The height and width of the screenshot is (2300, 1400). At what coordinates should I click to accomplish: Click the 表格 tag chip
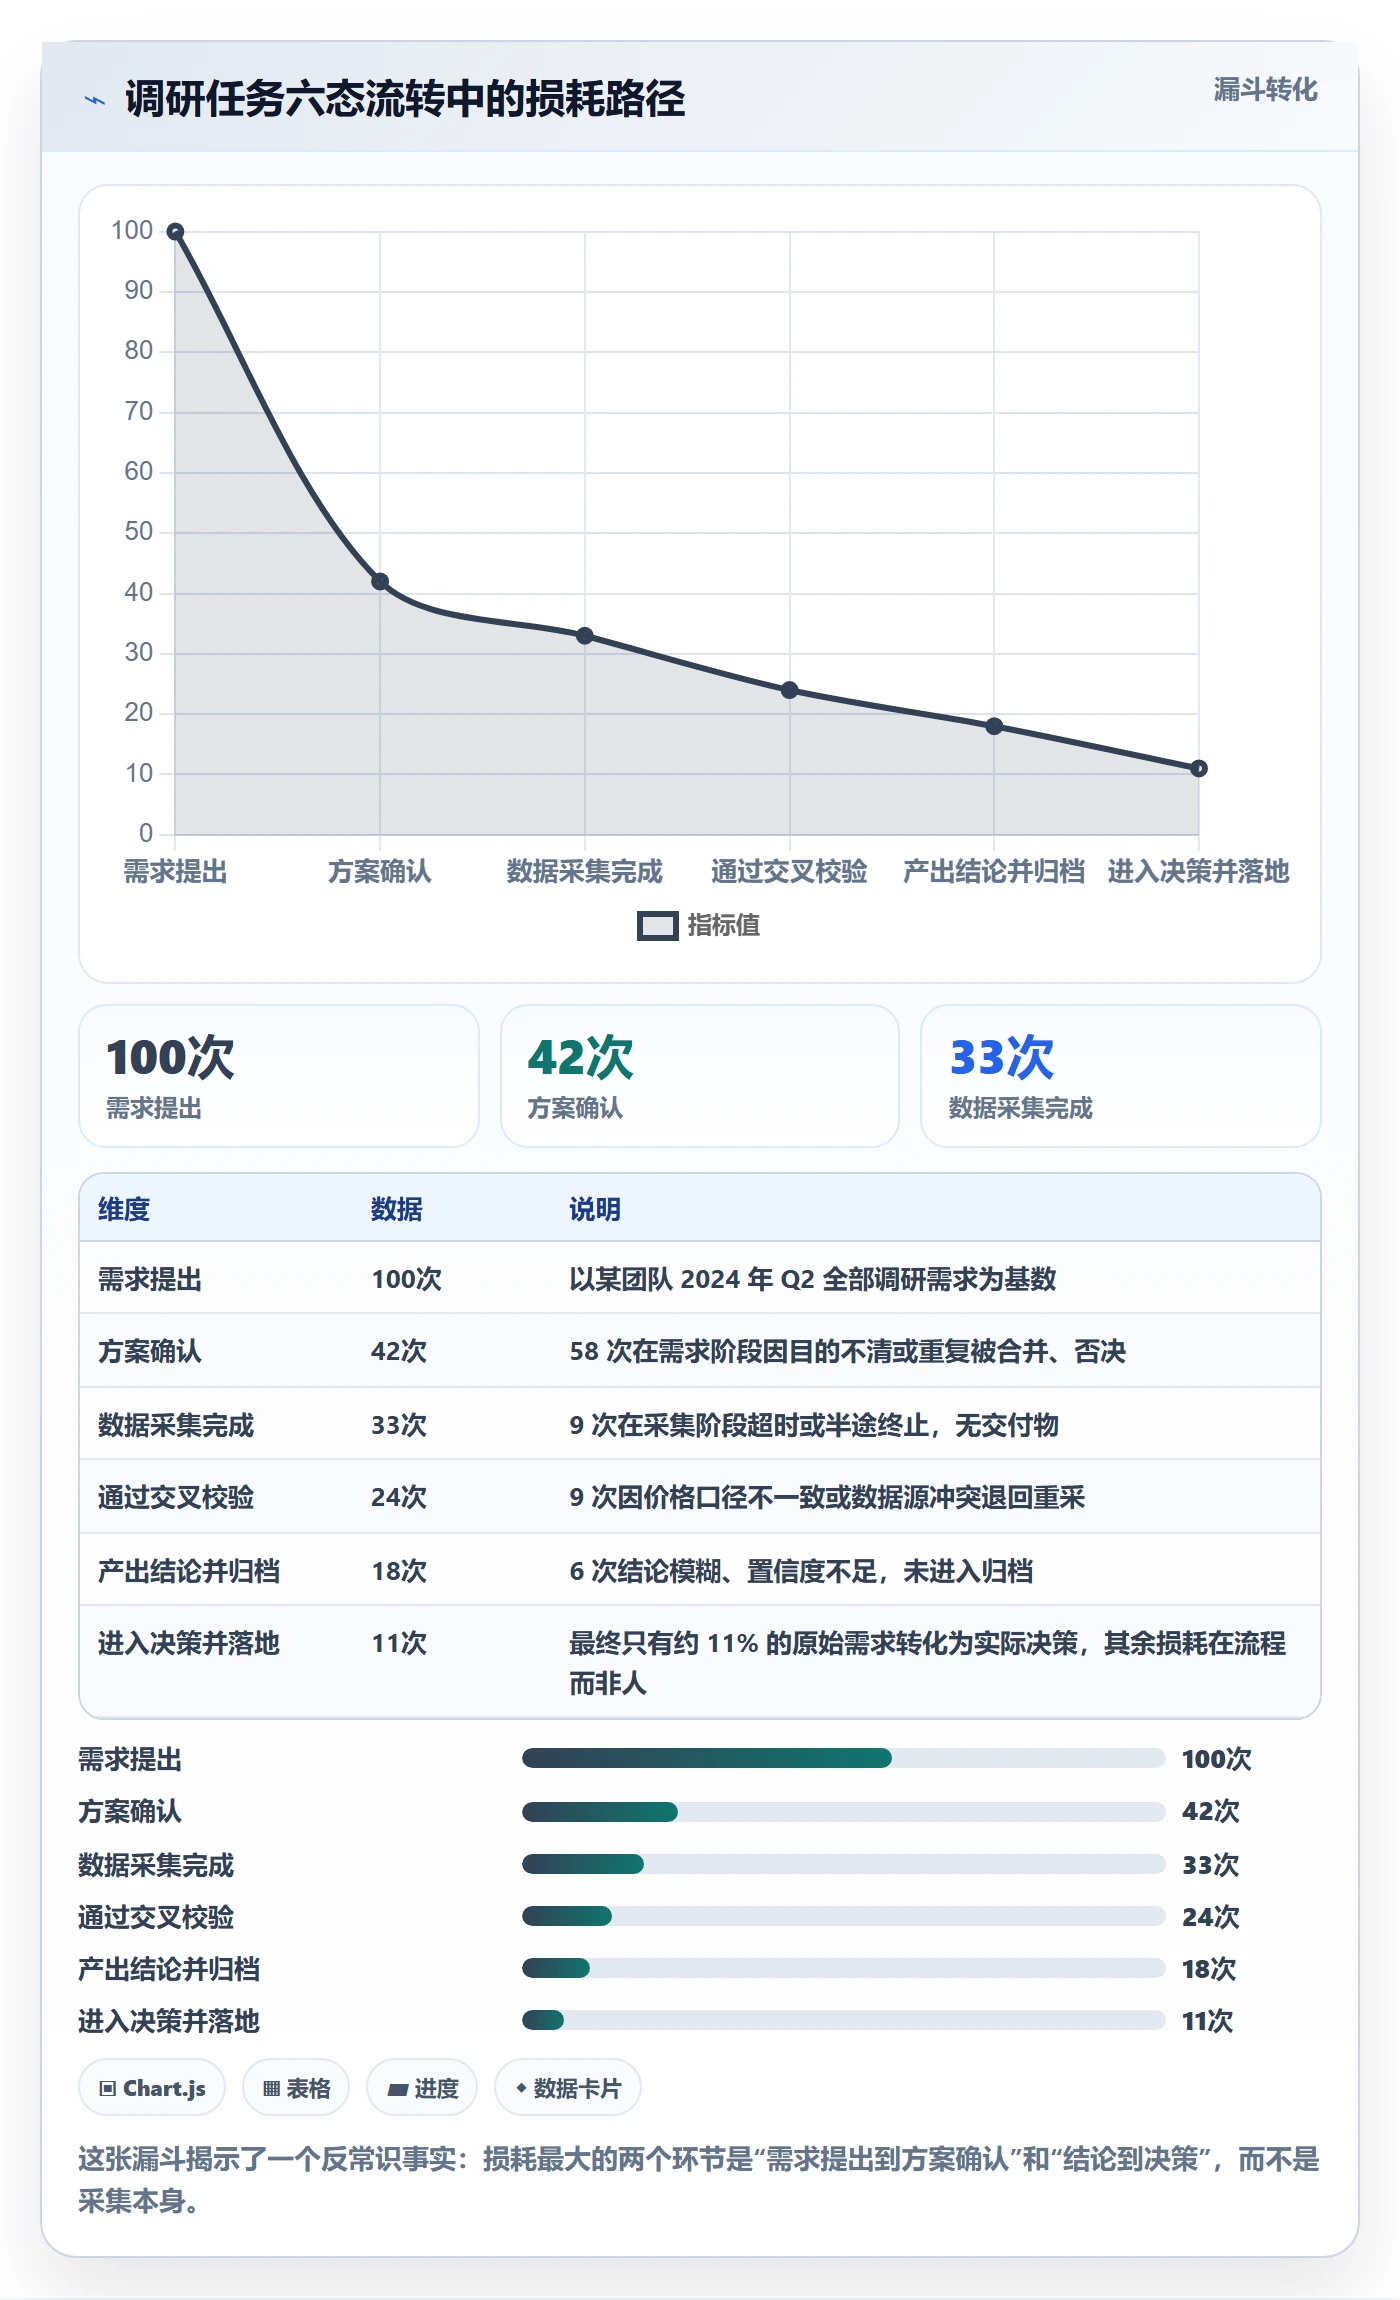click(x=296, y=2088)
